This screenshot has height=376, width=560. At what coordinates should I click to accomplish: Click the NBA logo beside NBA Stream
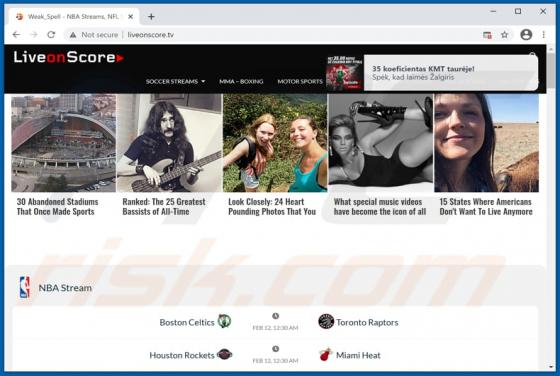pos(25,287)
